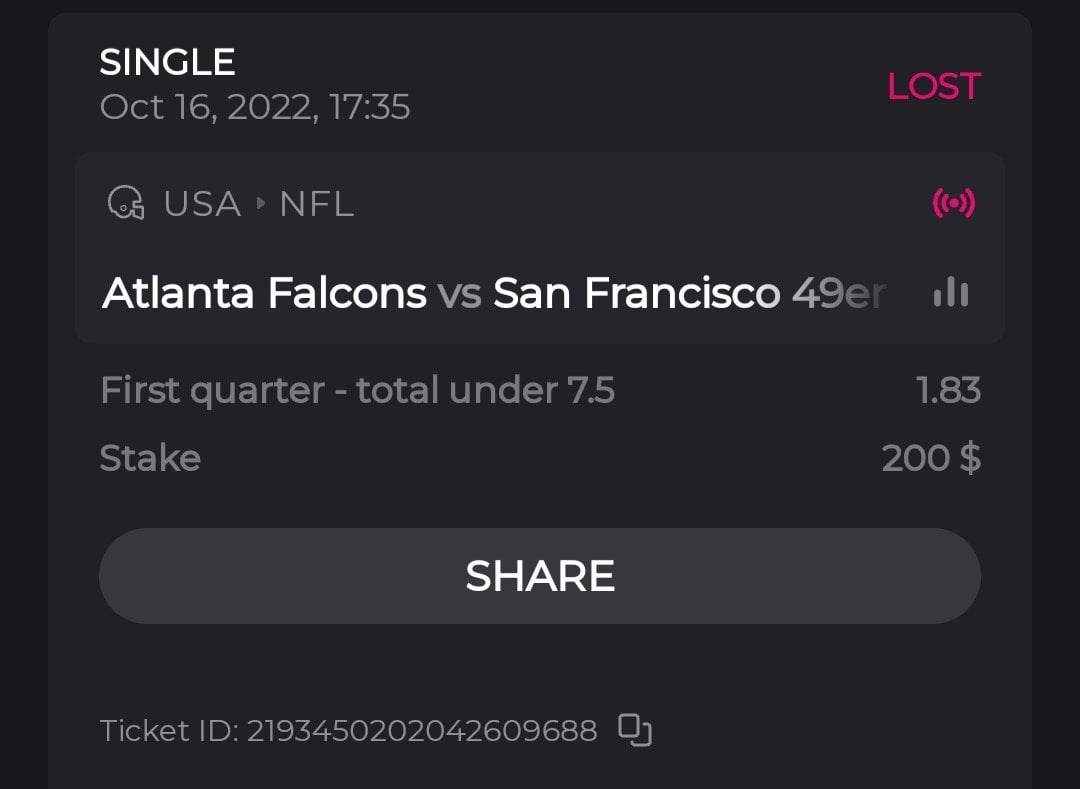This screenshot has height=789, width=1080.
Task: Open match statistics bar chart icon
Action: [950, 293]
